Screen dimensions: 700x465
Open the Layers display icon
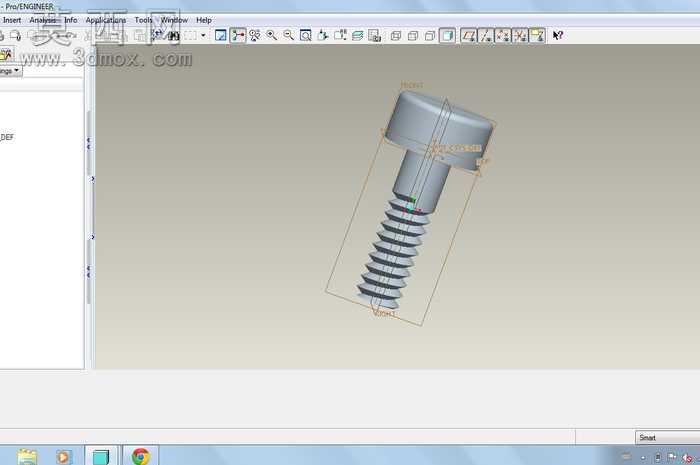(x=357, y=35)
